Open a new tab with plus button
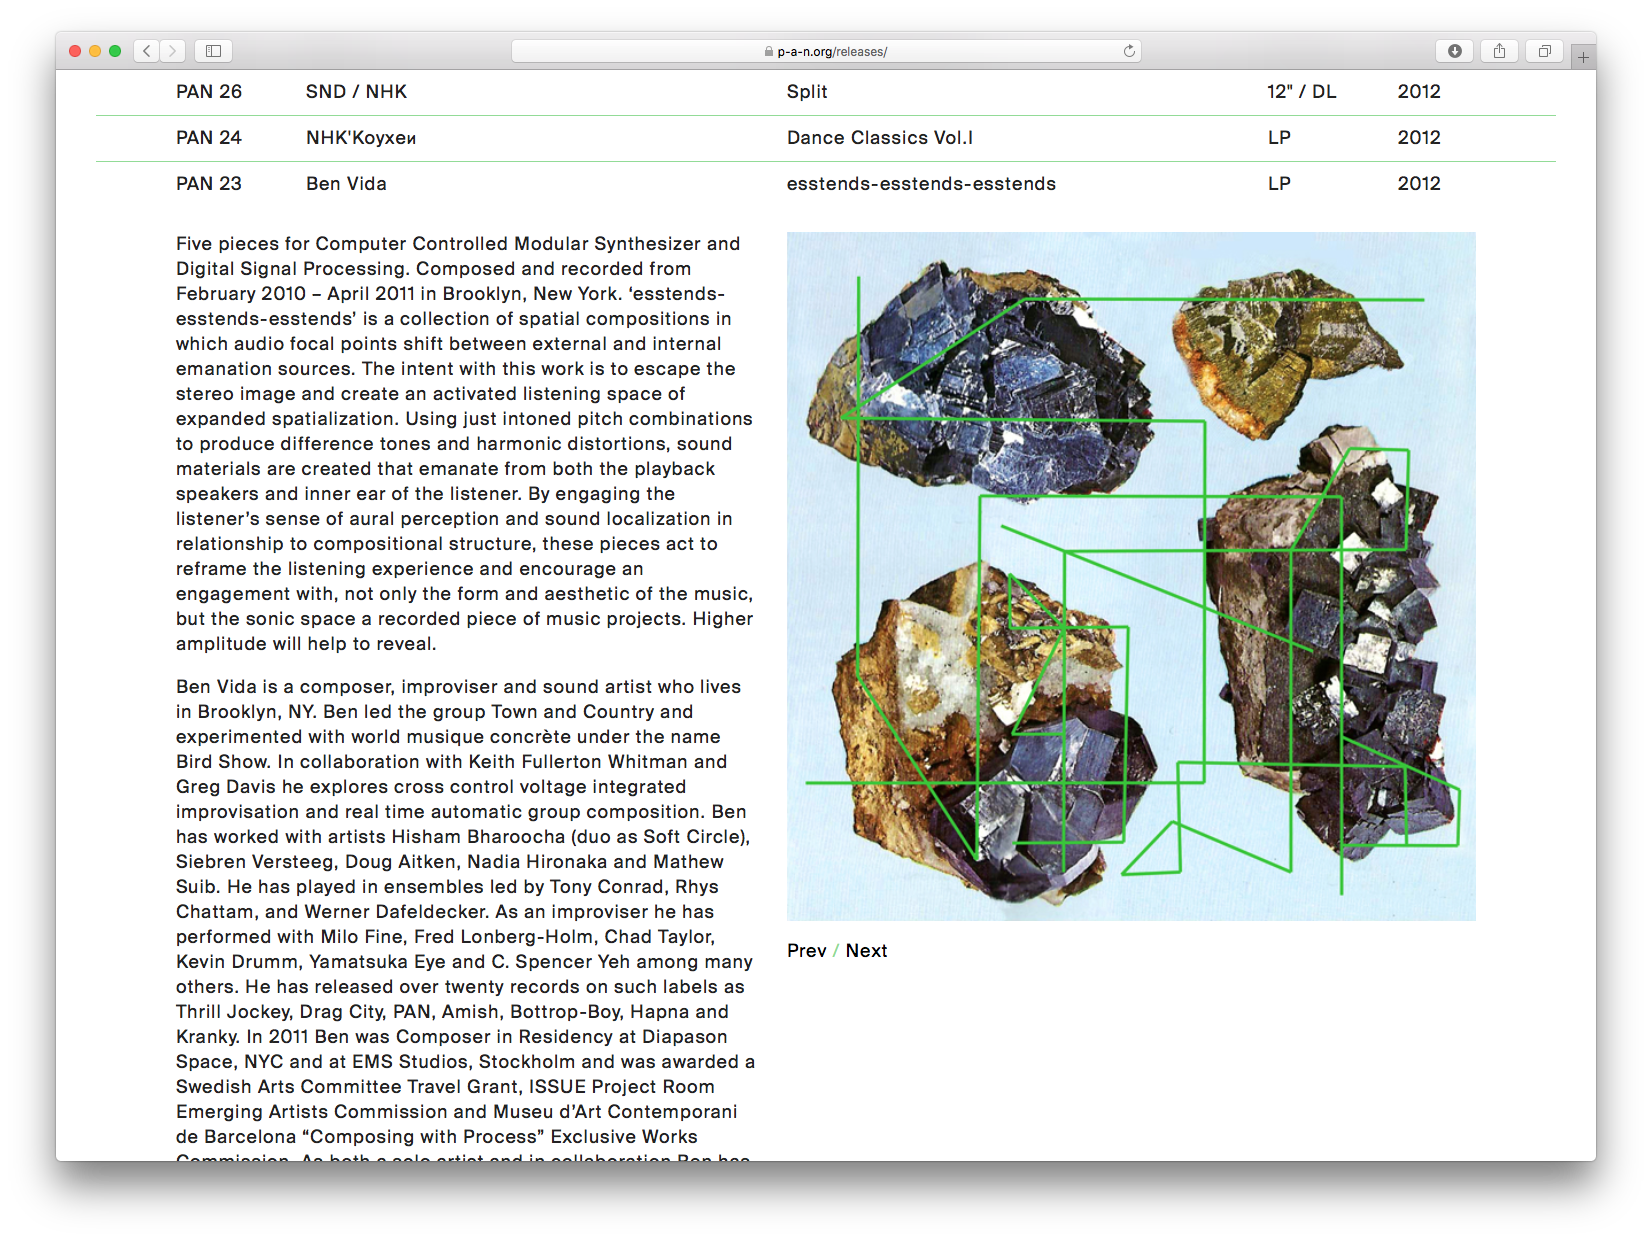Viewport: 1652px width, 1241px height. (1583, 57)
